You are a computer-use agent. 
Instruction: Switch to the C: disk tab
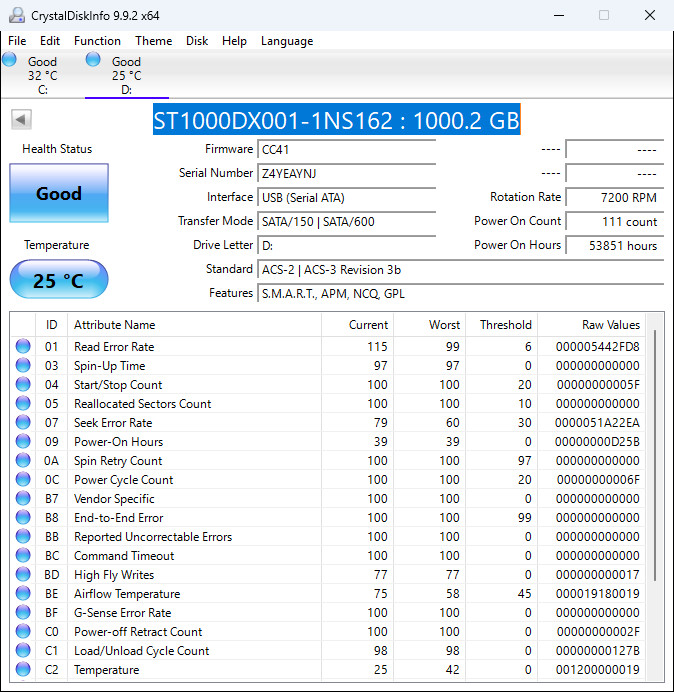[42, 75]
